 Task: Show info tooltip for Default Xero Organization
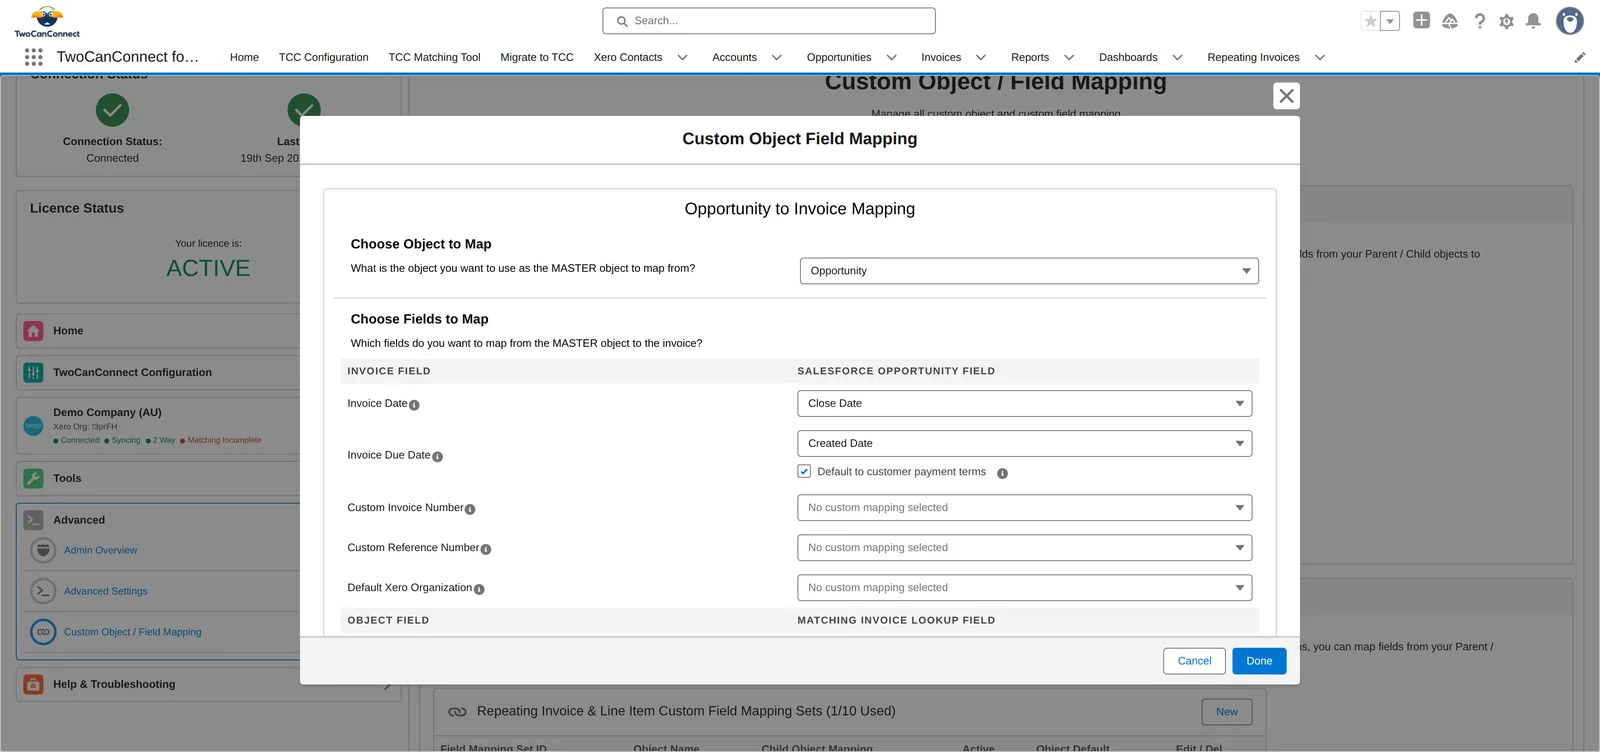point(479,589)
